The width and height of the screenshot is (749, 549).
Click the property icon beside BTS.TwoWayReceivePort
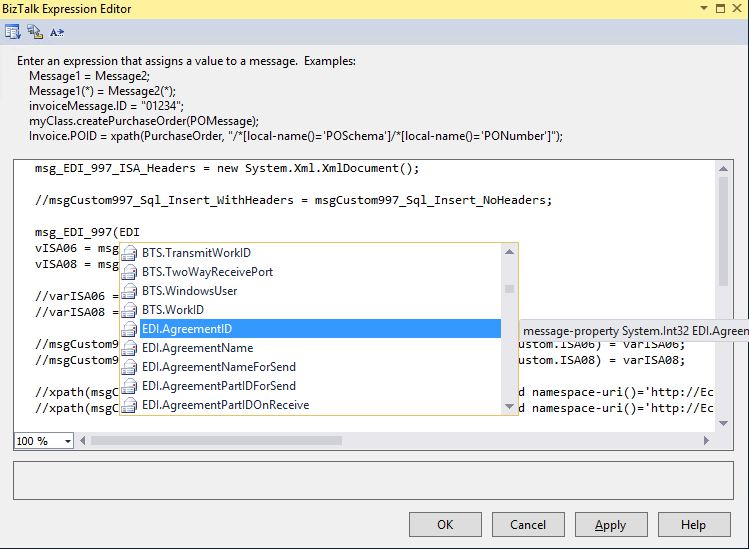click(x=129, y=272)
